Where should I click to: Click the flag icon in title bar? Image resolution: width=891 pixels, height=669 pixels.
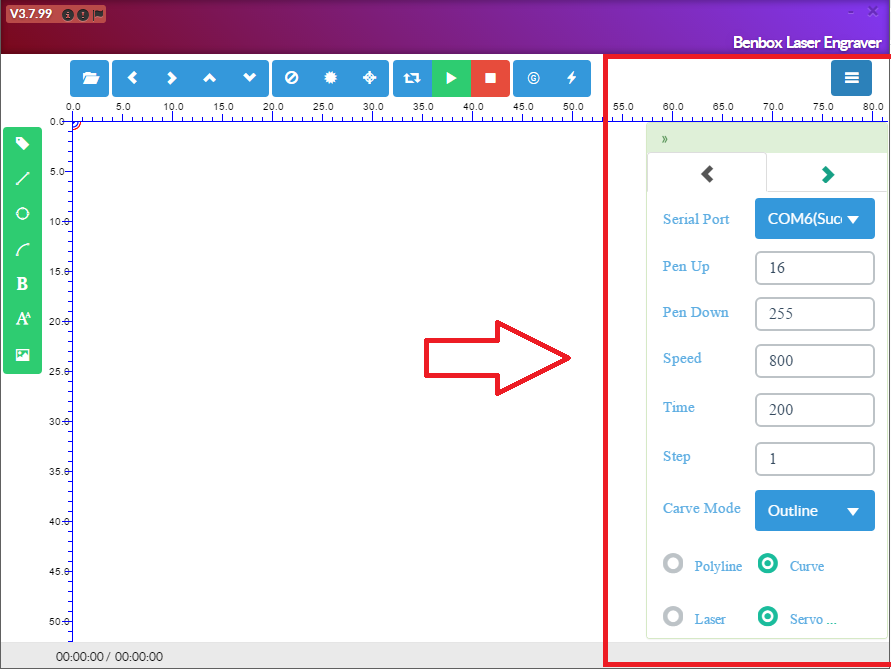[x=98, y=15]
